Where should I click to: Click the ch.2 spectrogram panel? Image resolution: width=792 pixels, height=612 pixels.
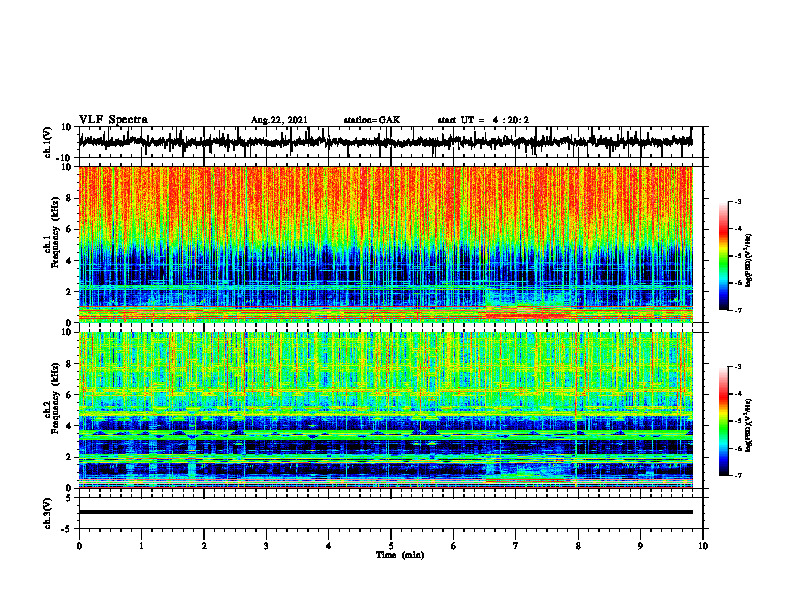385,410
